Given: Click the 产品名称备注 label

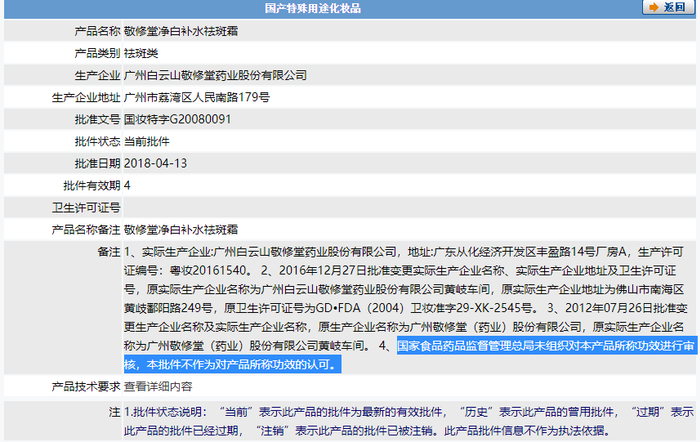Looking at the screenshot, I should pos(86,229).
